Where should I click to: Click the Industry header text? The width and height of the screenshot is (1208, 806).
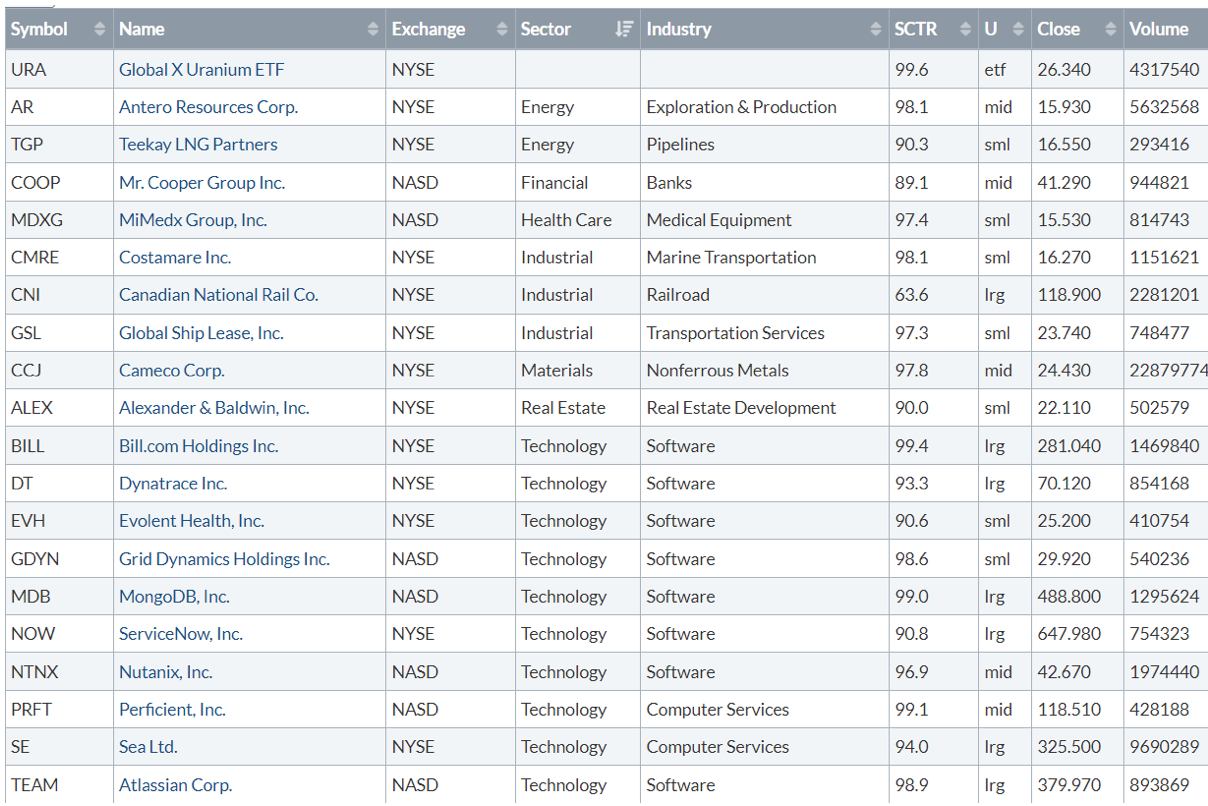click(x=679, y=30)
